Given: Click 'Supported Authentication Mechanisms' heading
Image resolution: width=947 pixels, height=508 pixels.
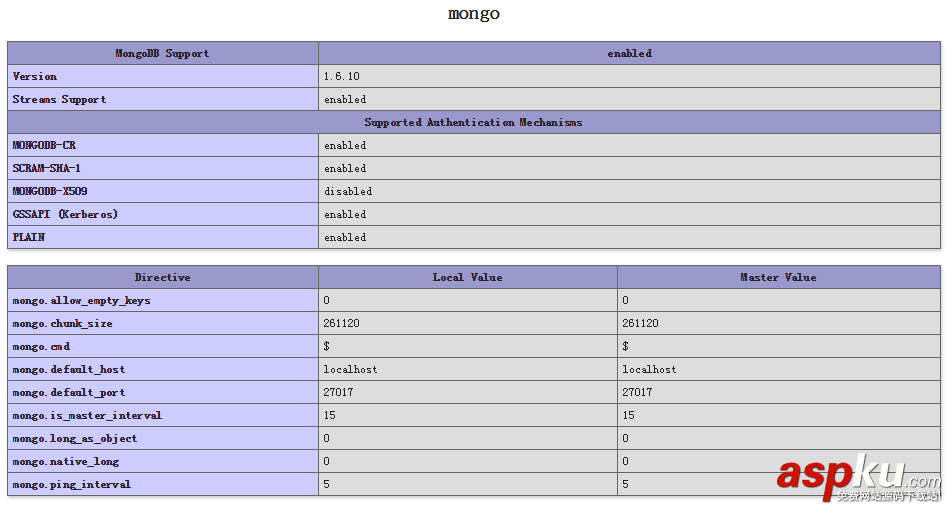Looking at the screenshot, I should 474,122.
